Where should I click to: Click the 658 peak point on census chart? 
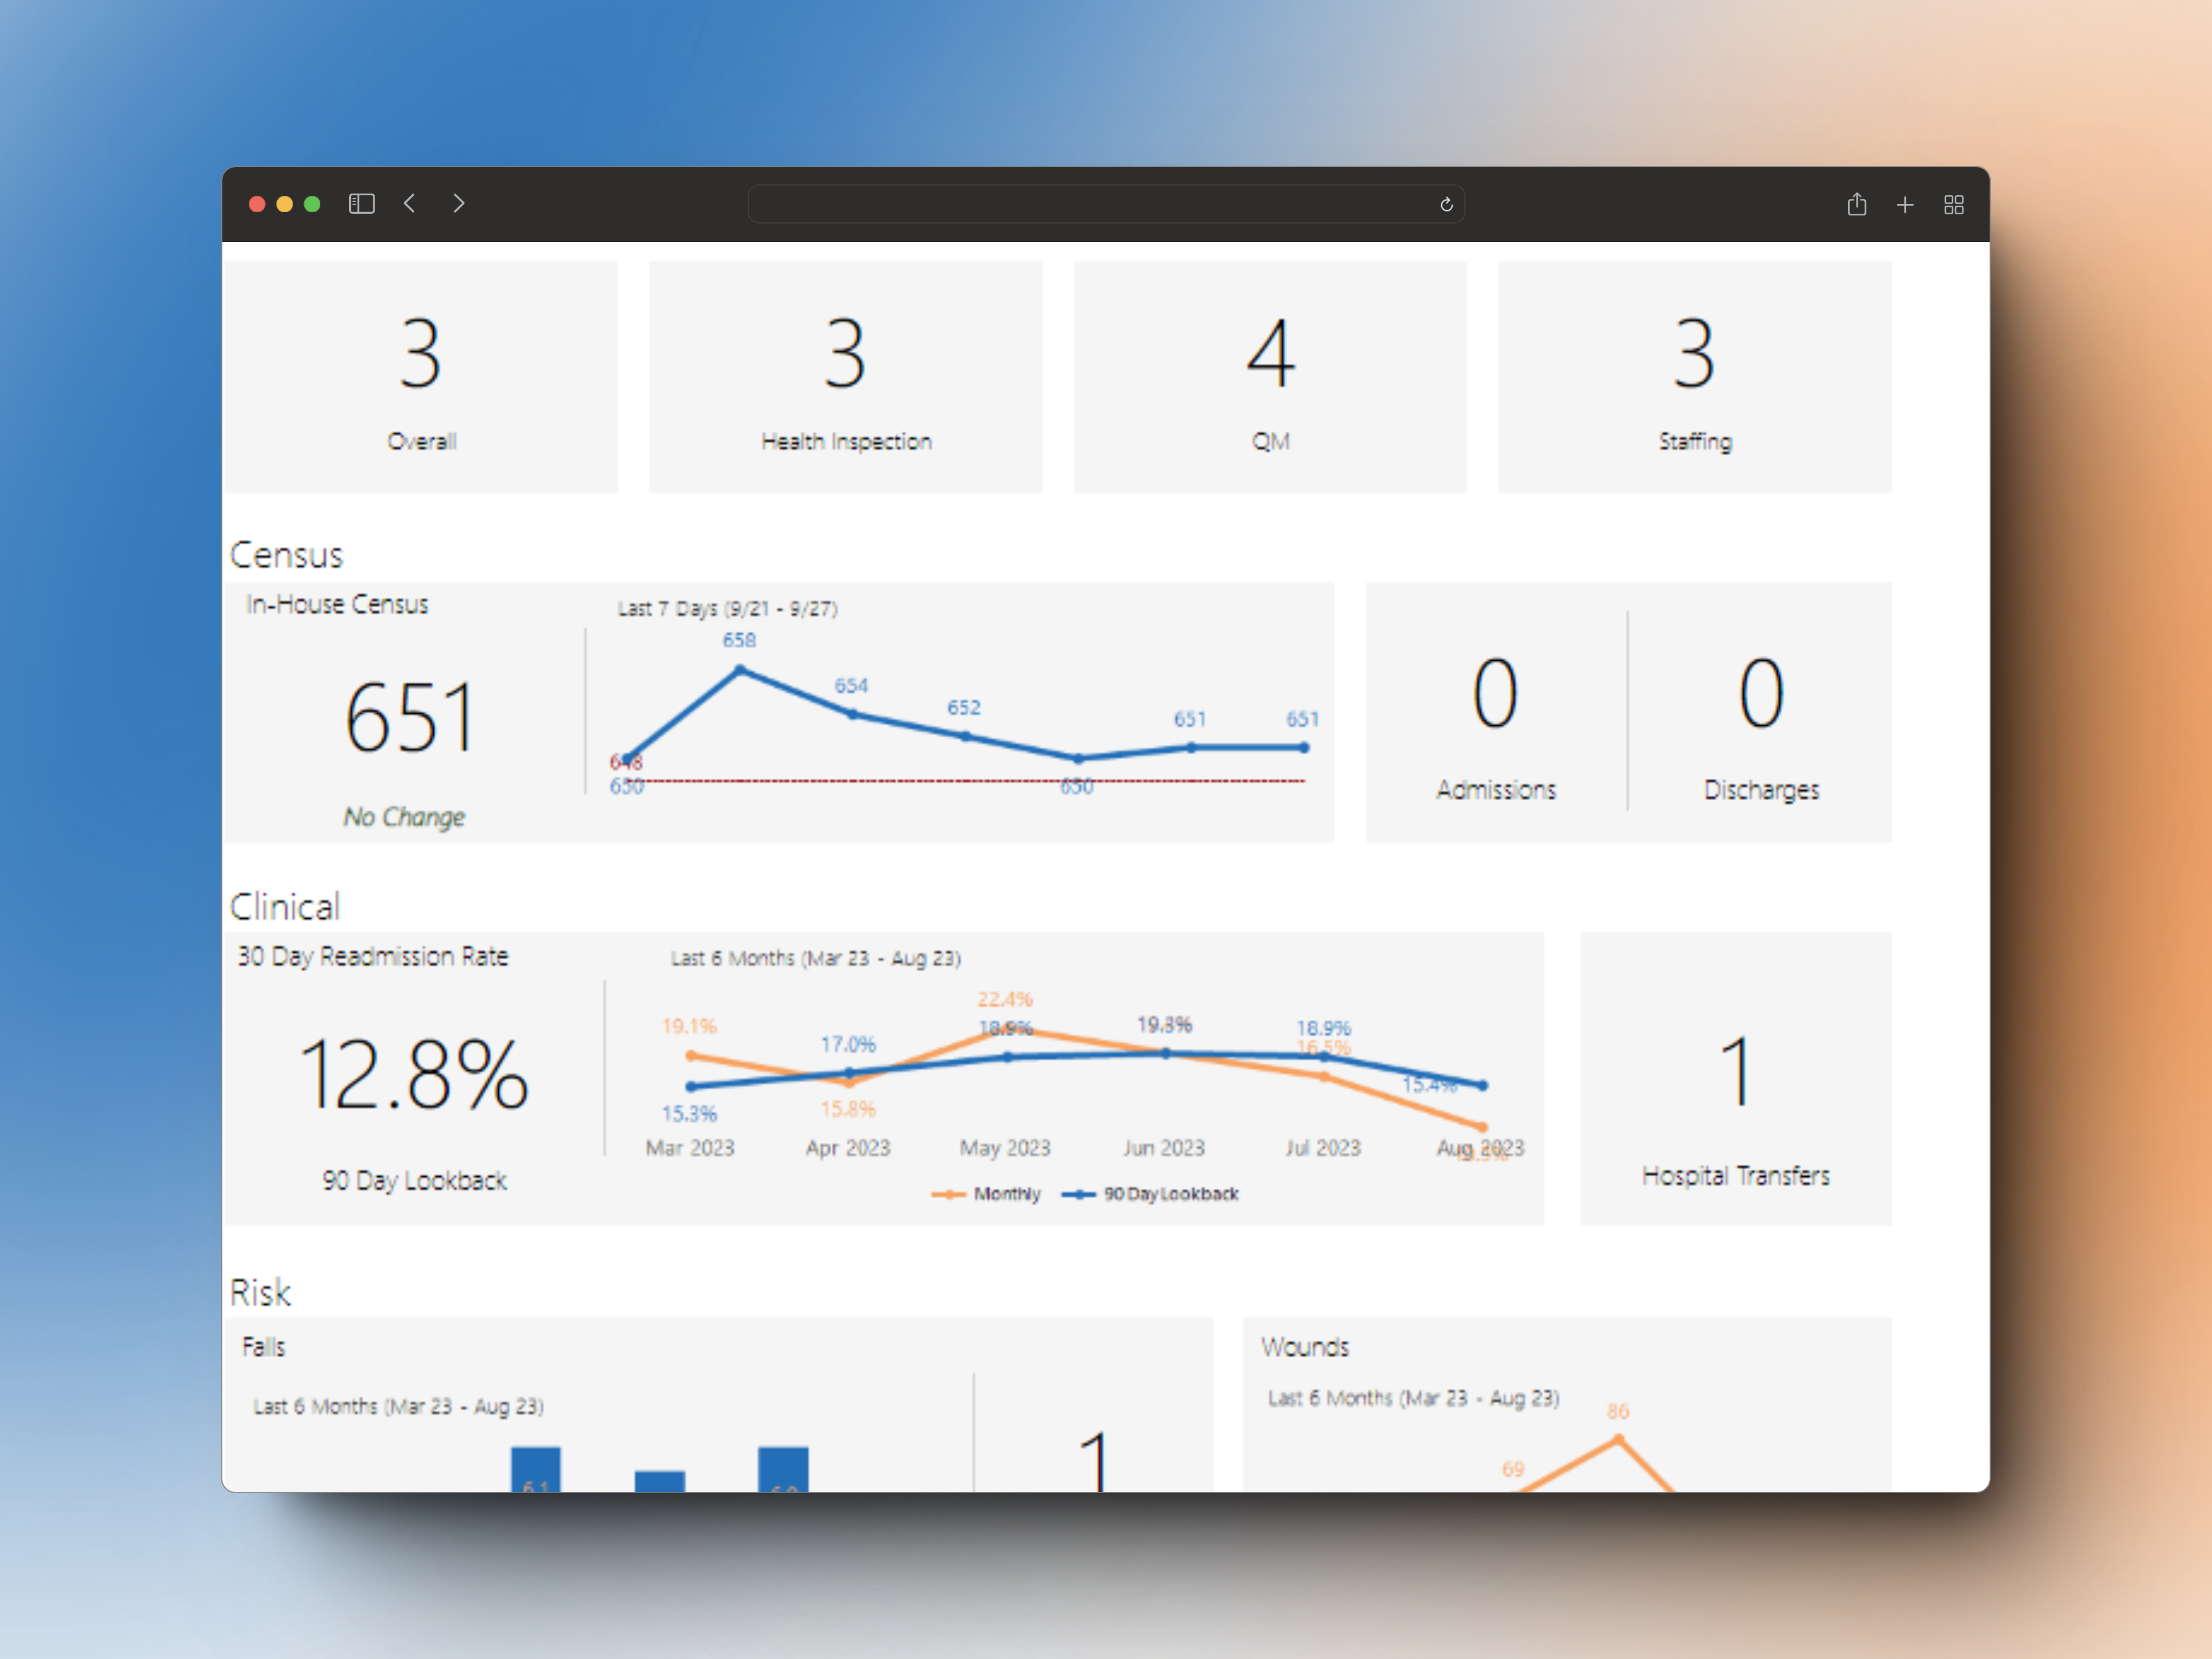coord(740,668)
